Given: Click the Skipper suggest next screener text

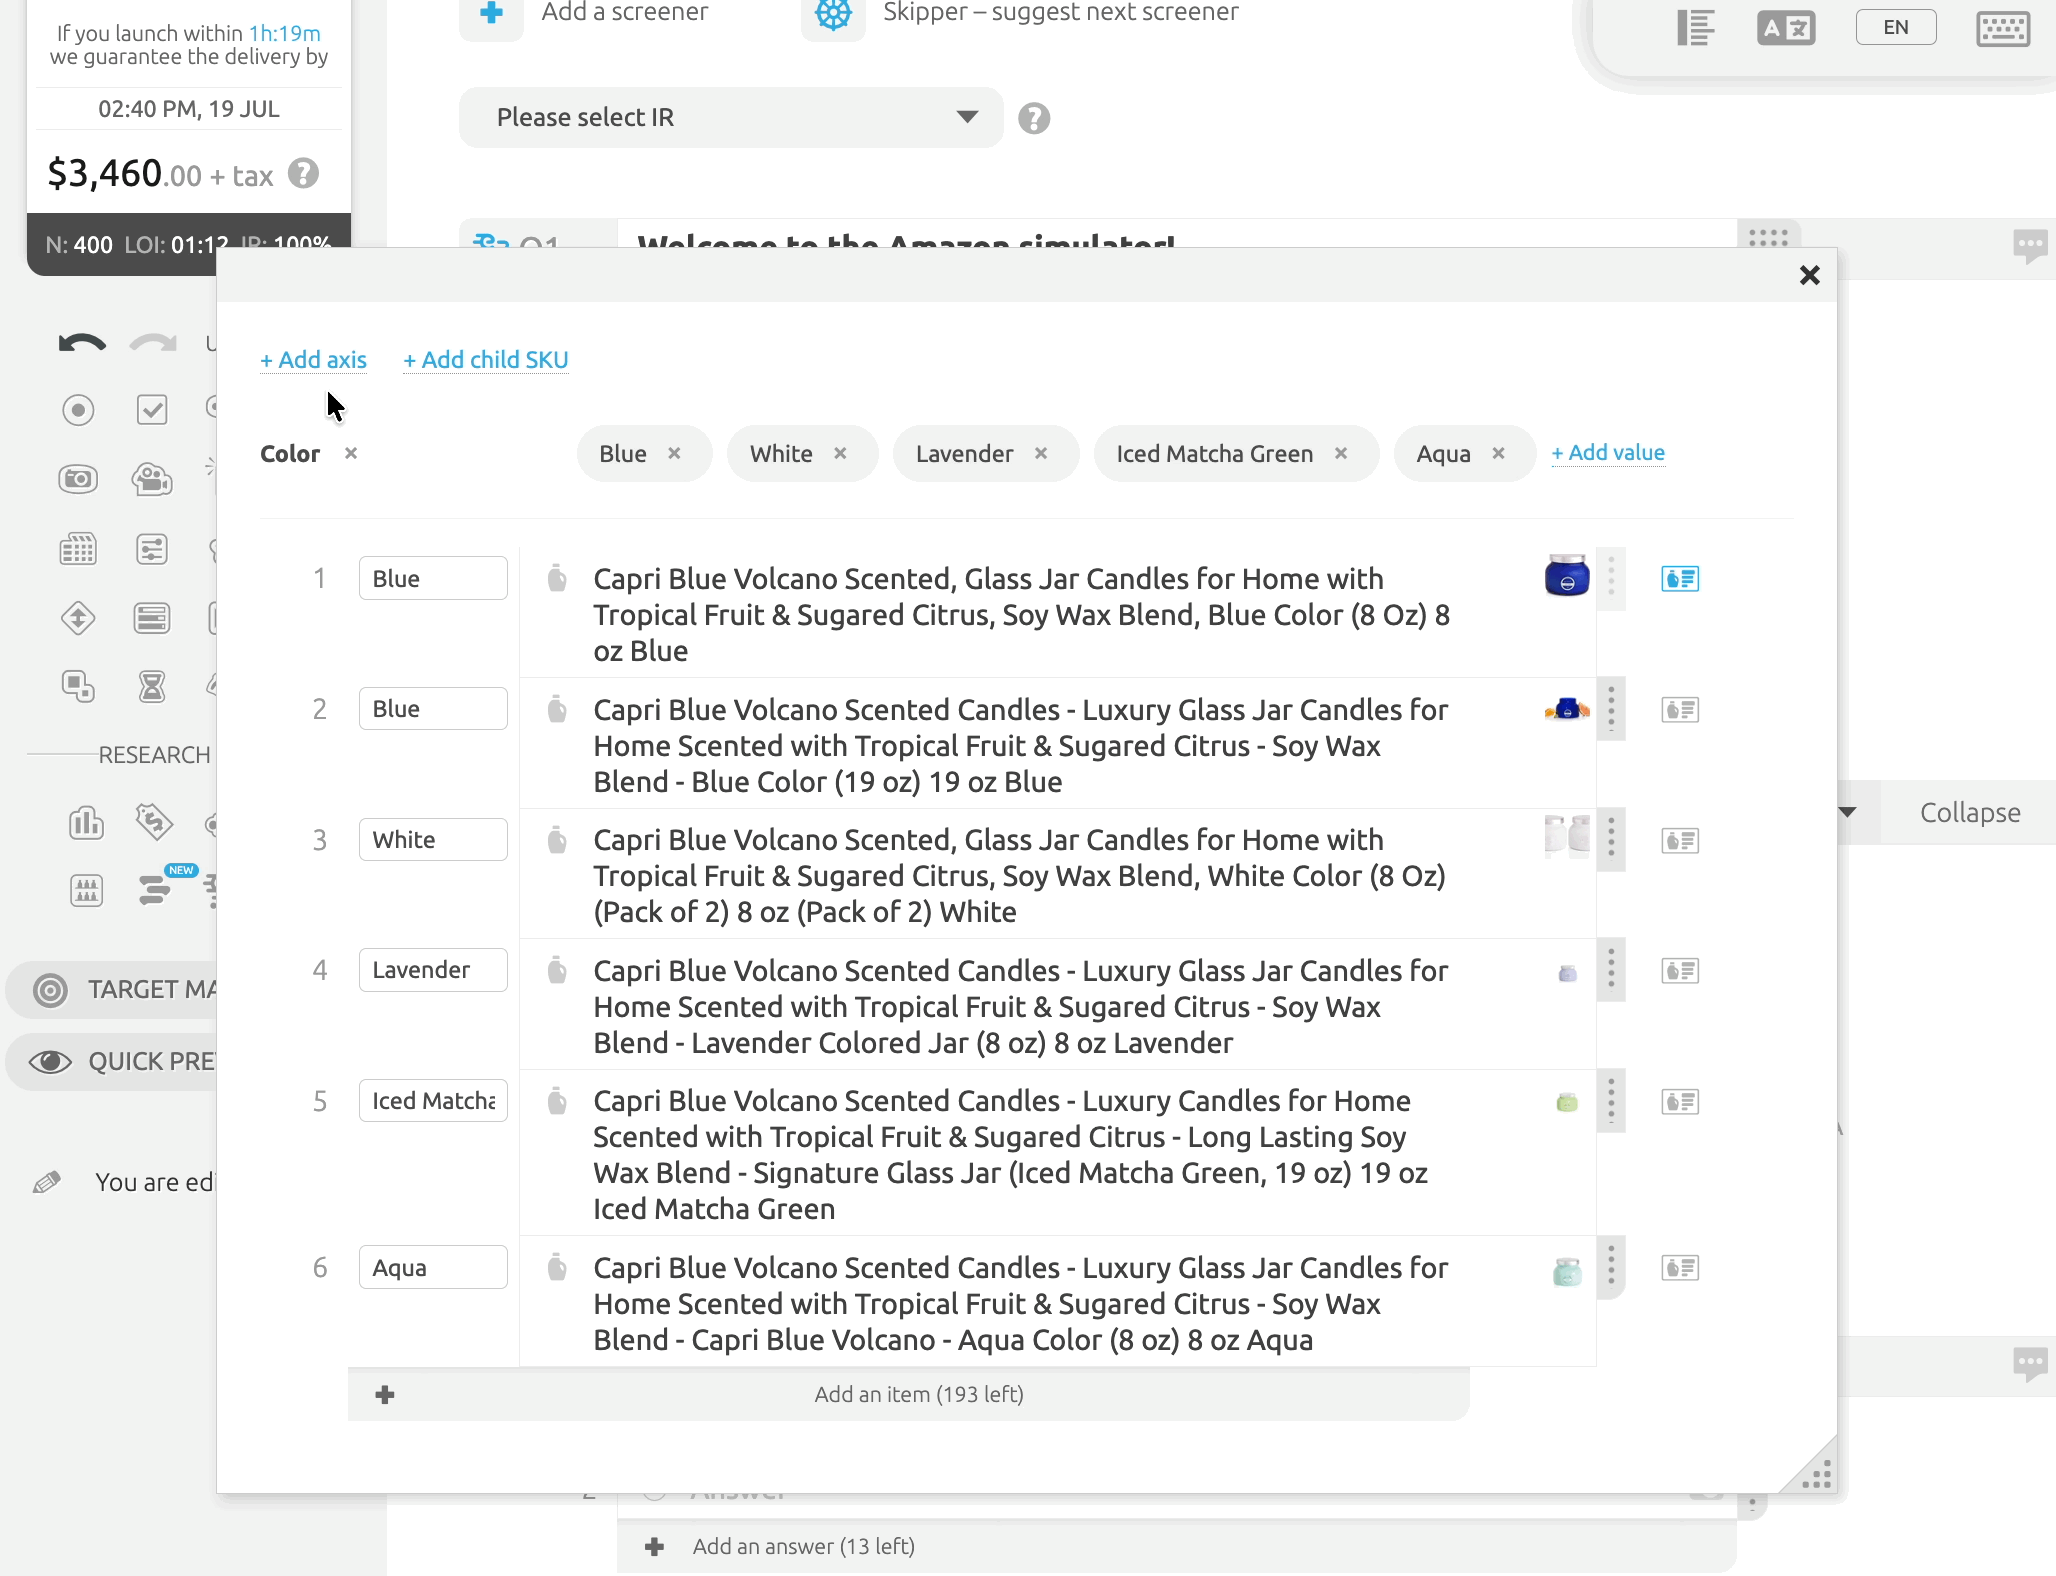Looking at the screenshot, I should pyautogui.click(x=1060, y=13).
